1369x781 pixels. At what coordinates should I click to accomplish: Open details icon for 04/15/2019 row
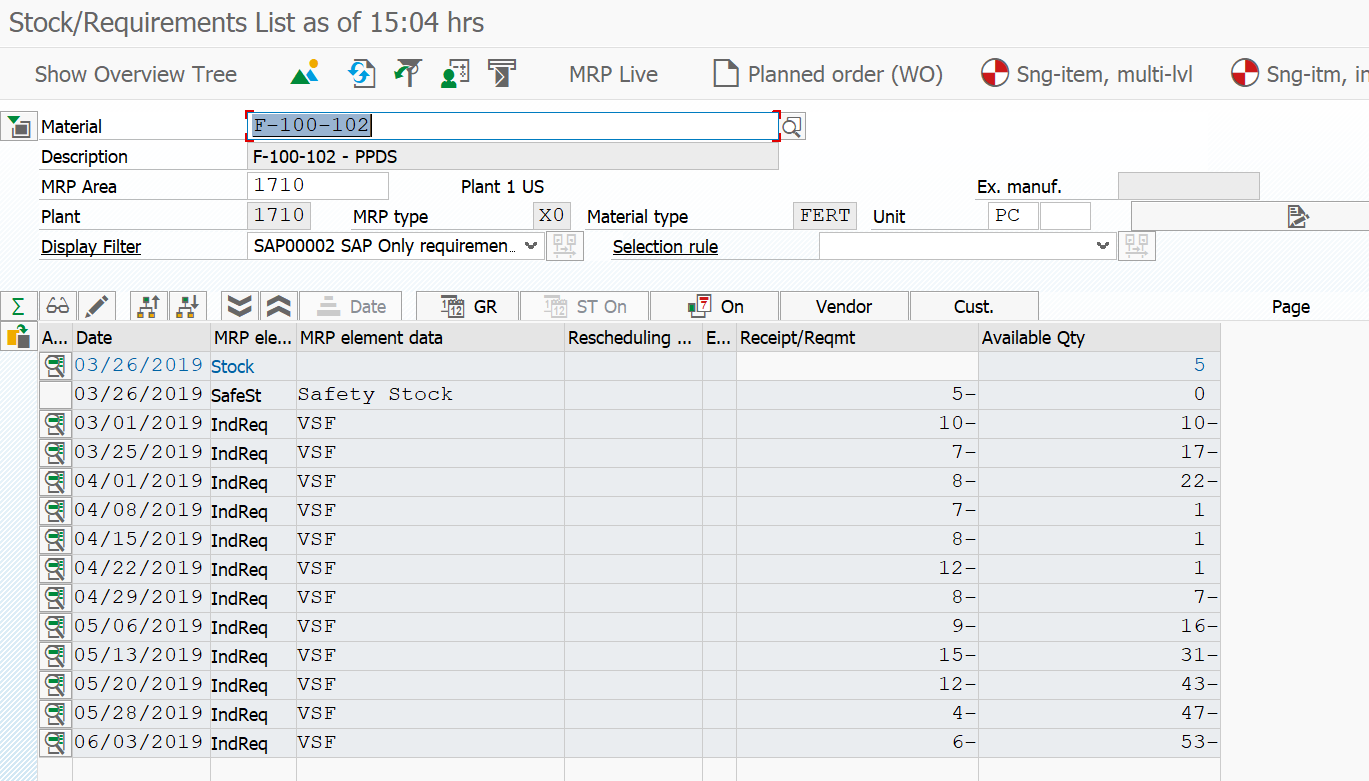tap(55, 540)
